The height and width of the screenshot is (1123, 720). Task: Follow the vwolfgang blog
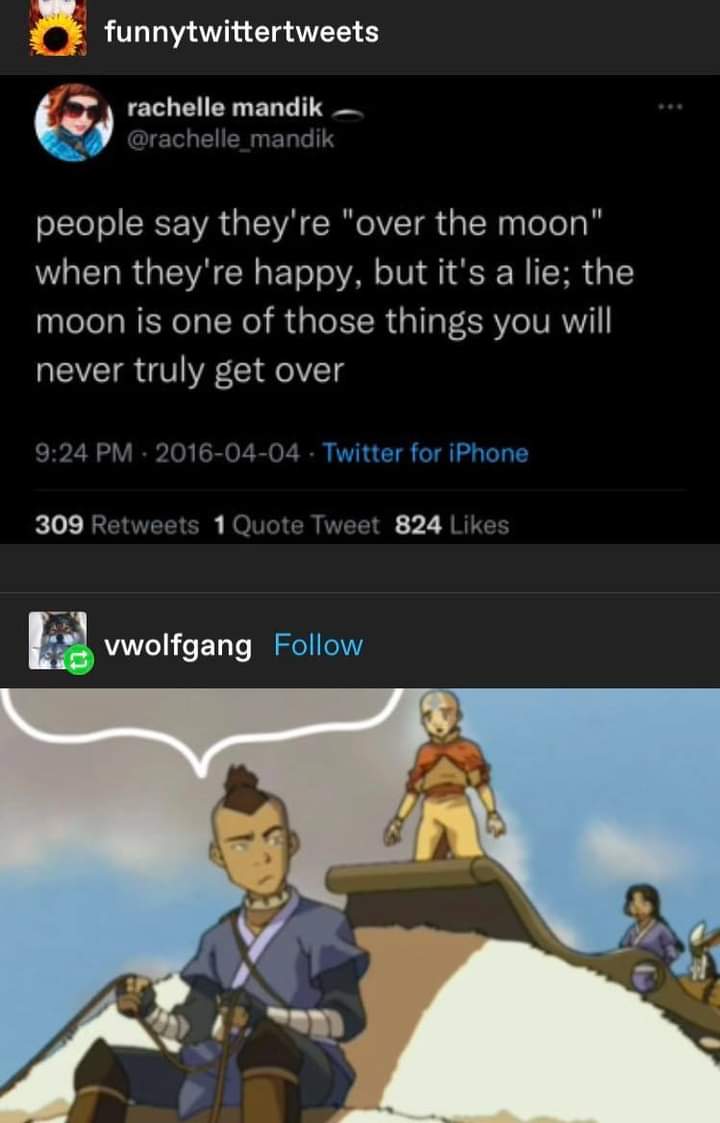click(318, 645)
